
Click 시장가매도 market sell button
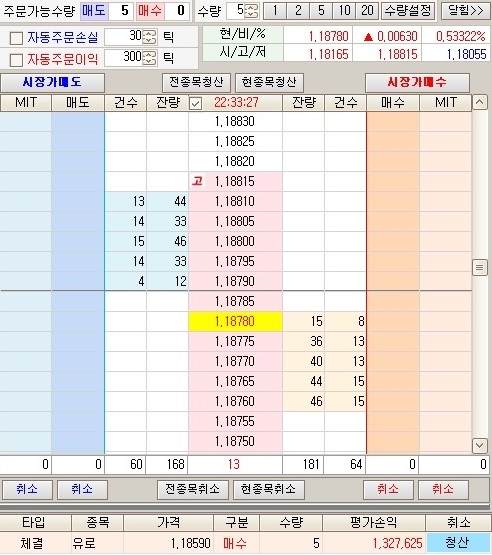[52, 83]
